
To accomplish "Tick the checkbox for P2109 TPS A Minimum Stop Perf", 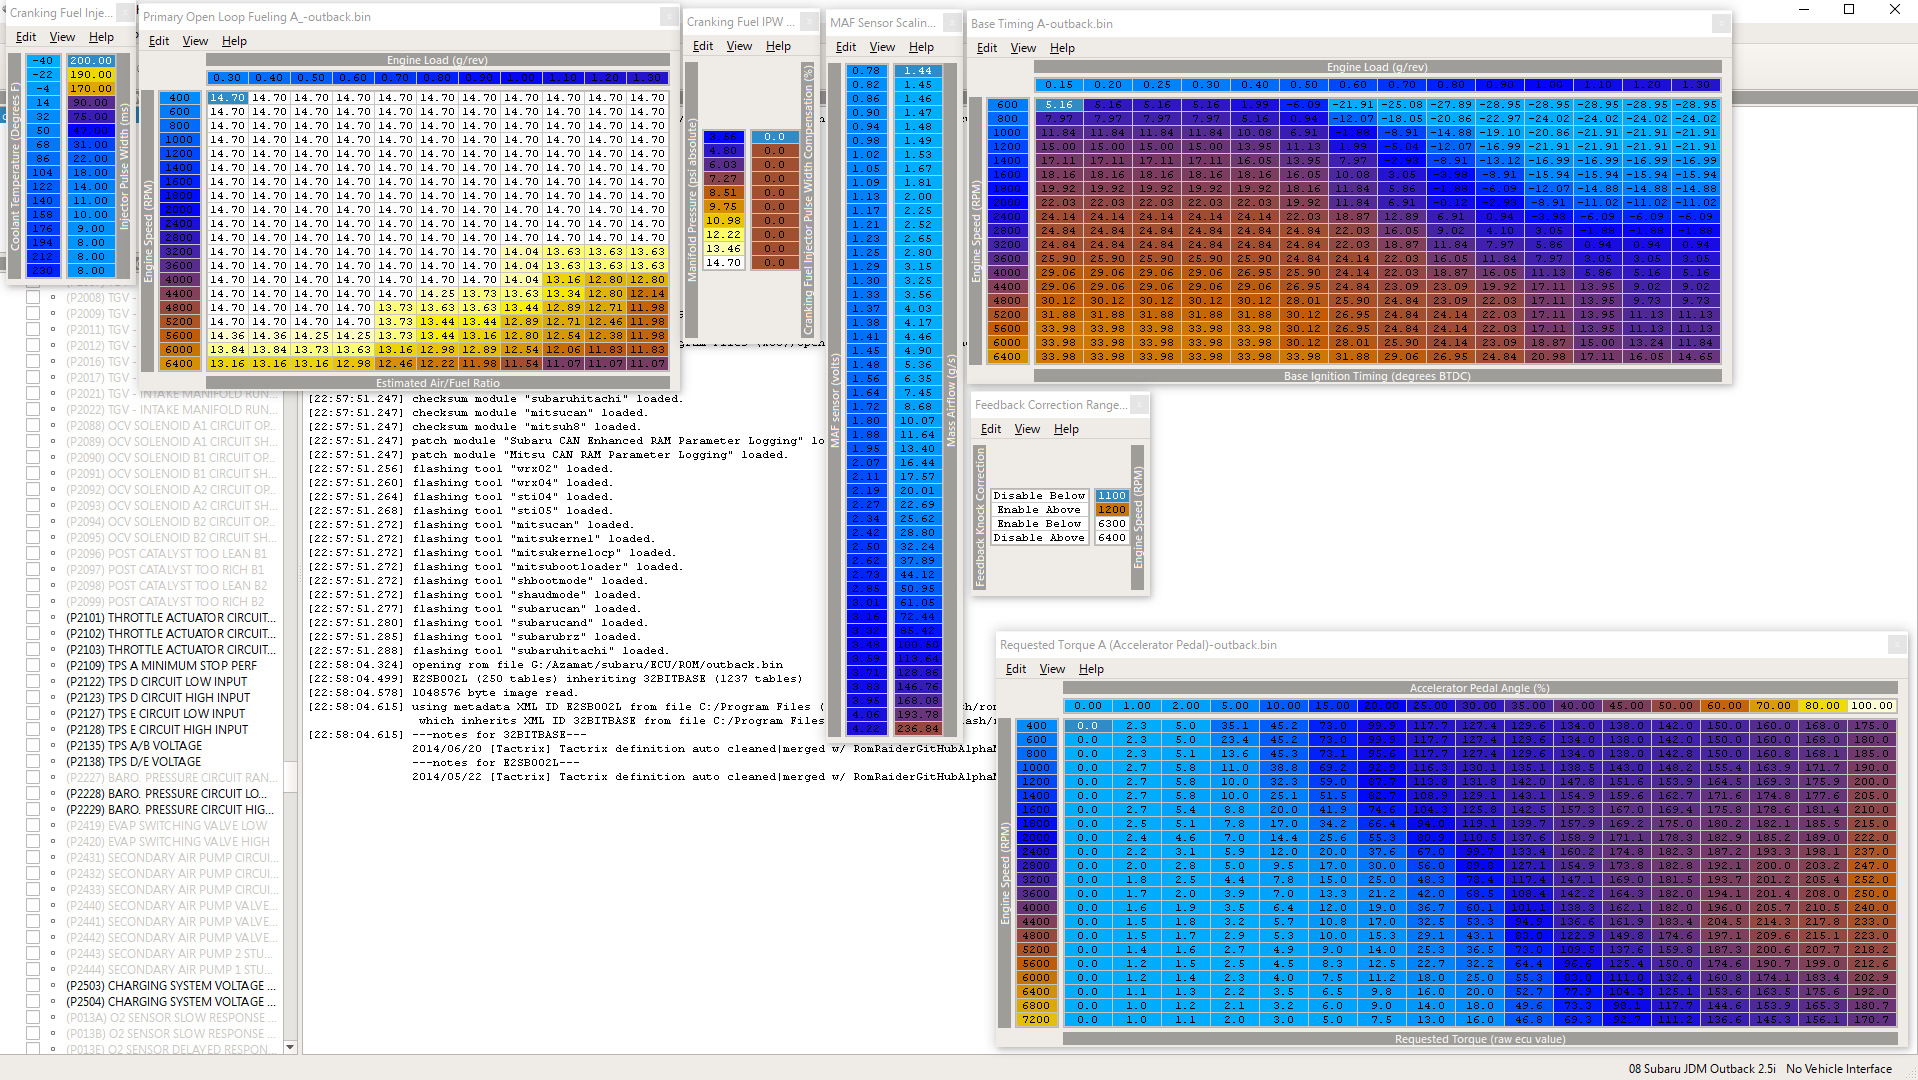I will (x=33, y=666).
